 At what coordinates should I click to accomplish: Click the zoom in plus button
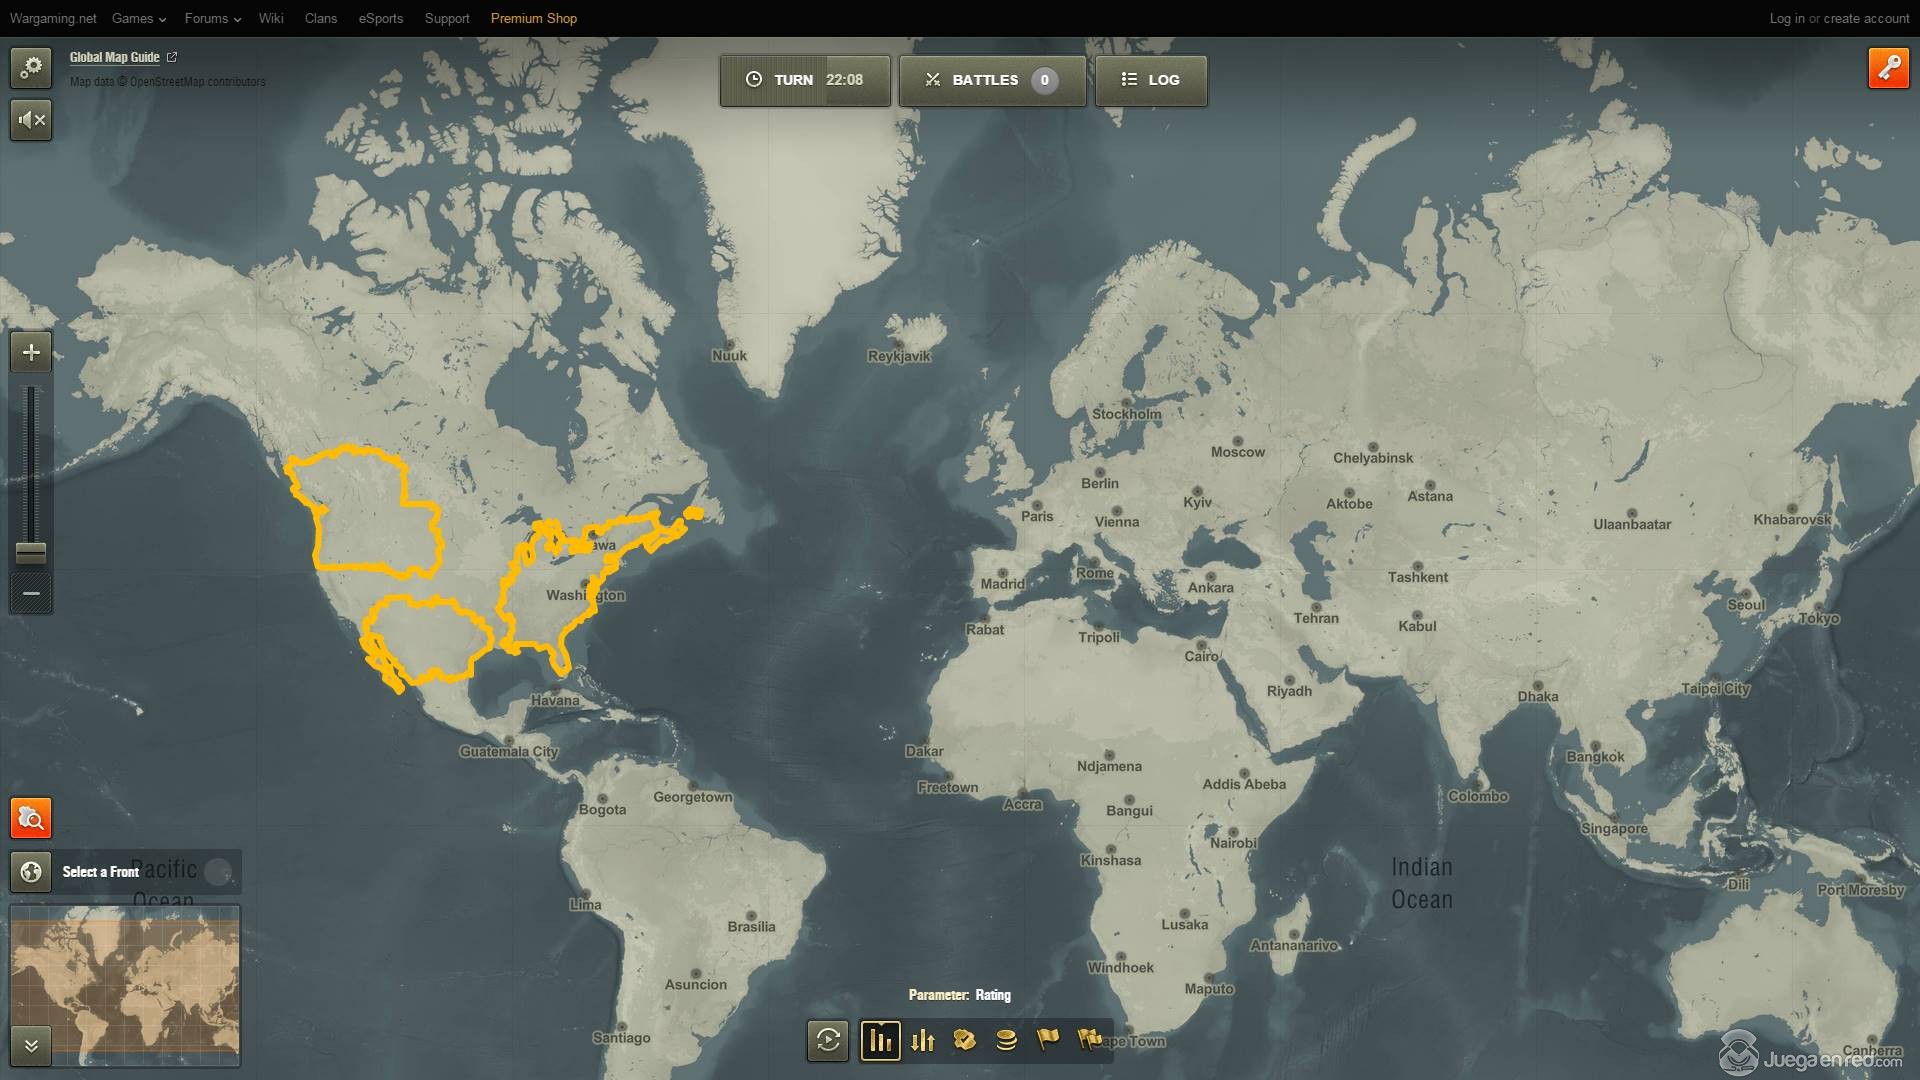(31, 352)
